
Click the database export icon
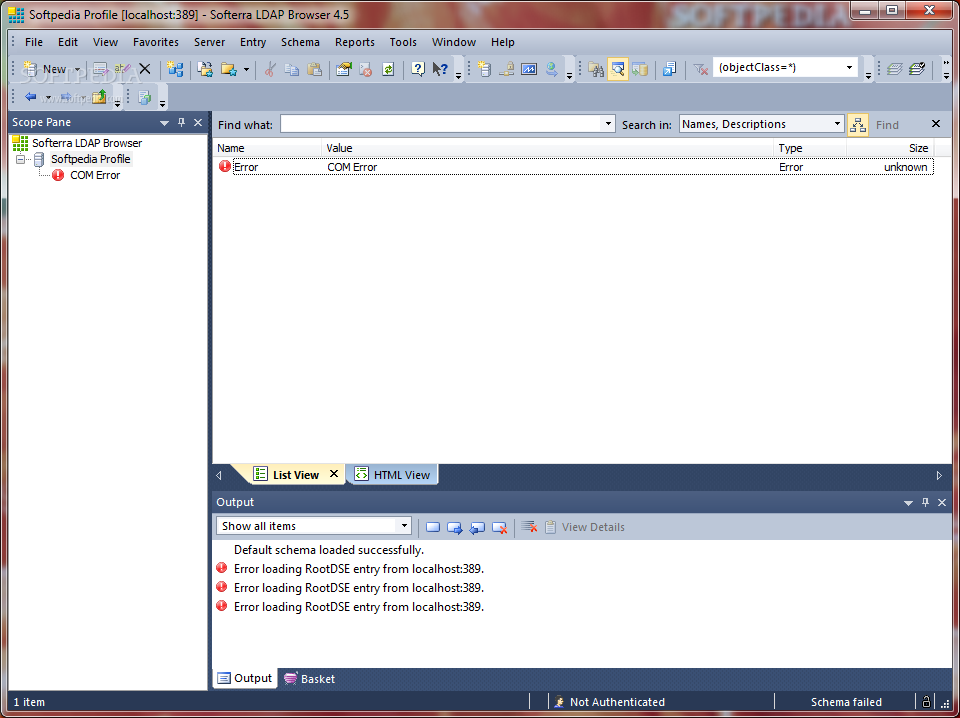(x=640, y=69)
